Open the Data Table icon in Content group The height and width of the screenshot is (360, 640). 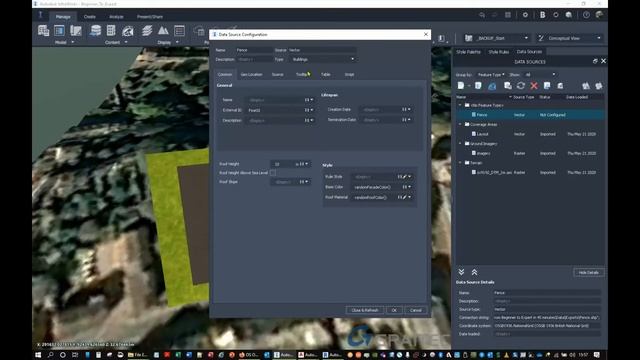tap(111, 31)
